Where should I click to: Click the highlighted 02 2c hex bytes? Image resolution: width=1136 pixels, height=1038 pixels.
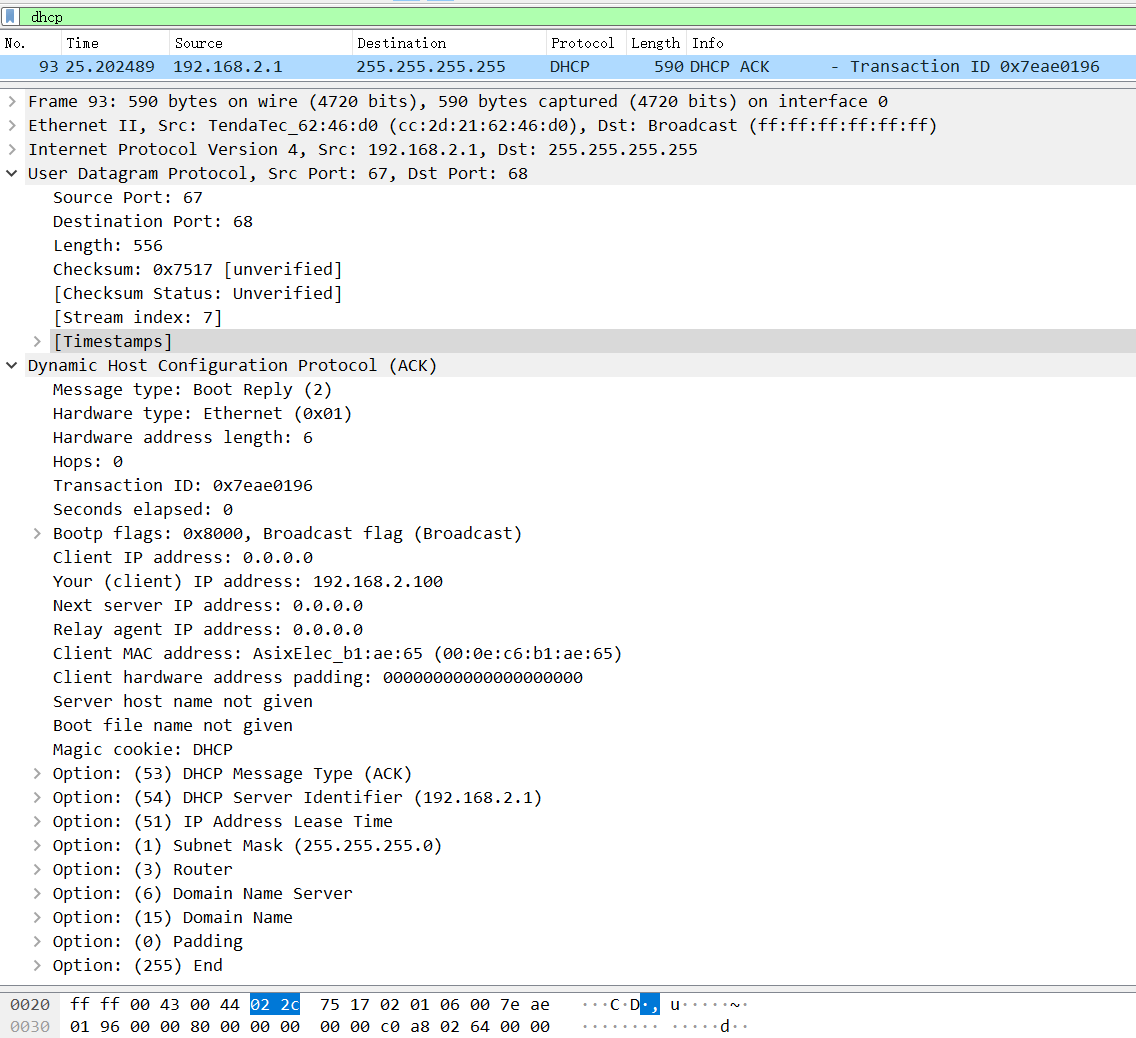(x=274, y=1004)
